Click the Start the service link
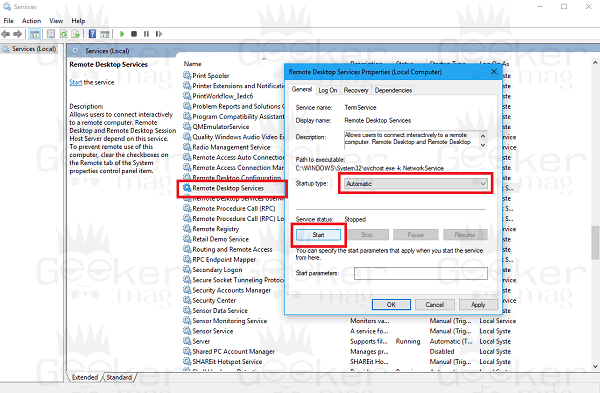This screenshot has height=393, width=600. click(x=76, y=82)
